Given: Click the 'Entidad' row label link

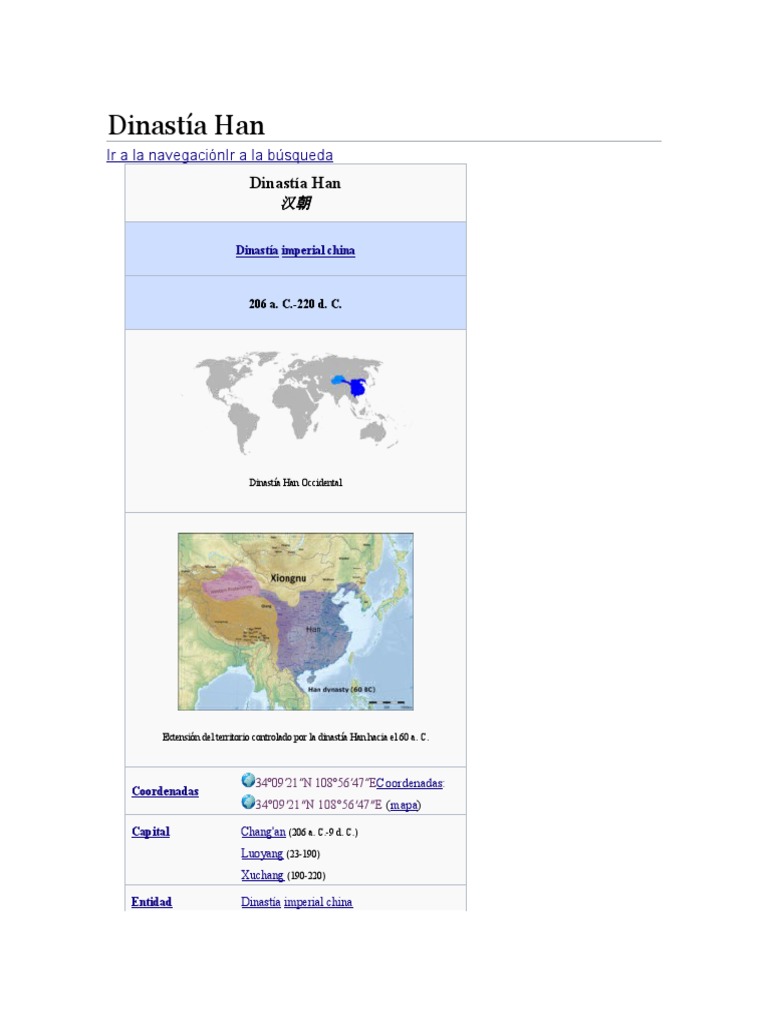Looking at the screenshot, I should point(152,902).
